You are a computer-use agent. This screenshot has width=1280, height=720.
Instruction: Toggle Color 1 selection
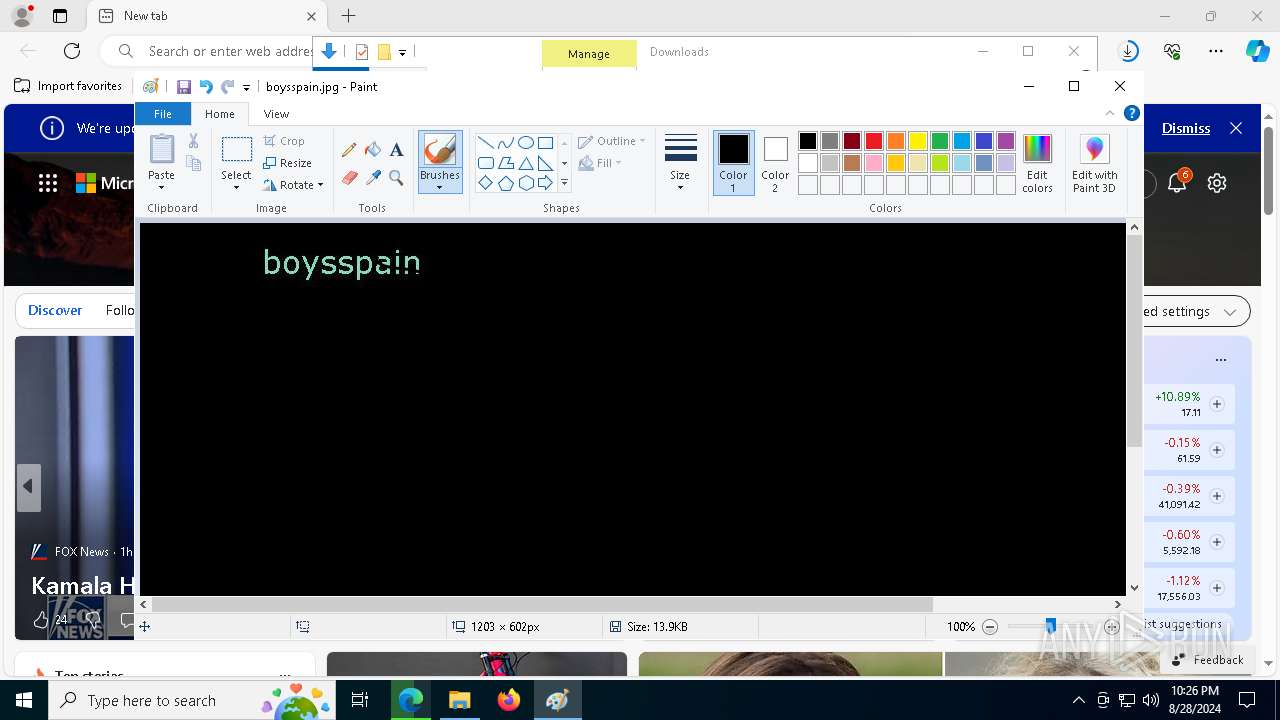(733, 163)
